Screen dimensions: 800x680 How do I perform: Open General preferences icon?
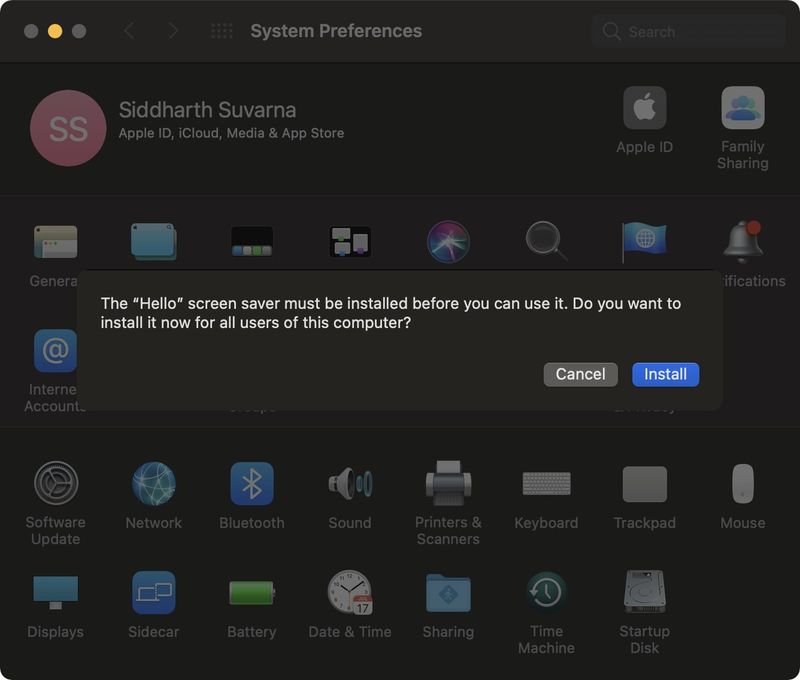click(56, 242)
